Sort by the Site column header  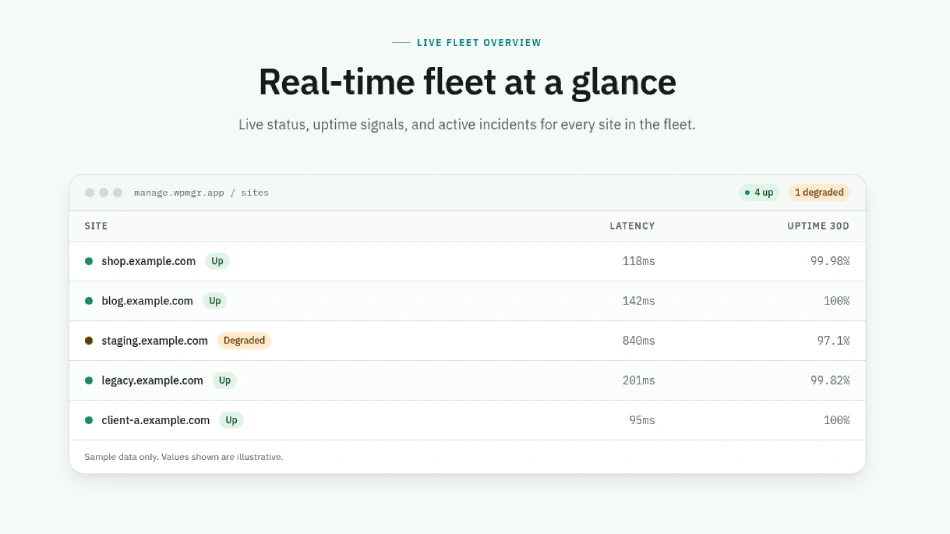(x=96, y=226)
